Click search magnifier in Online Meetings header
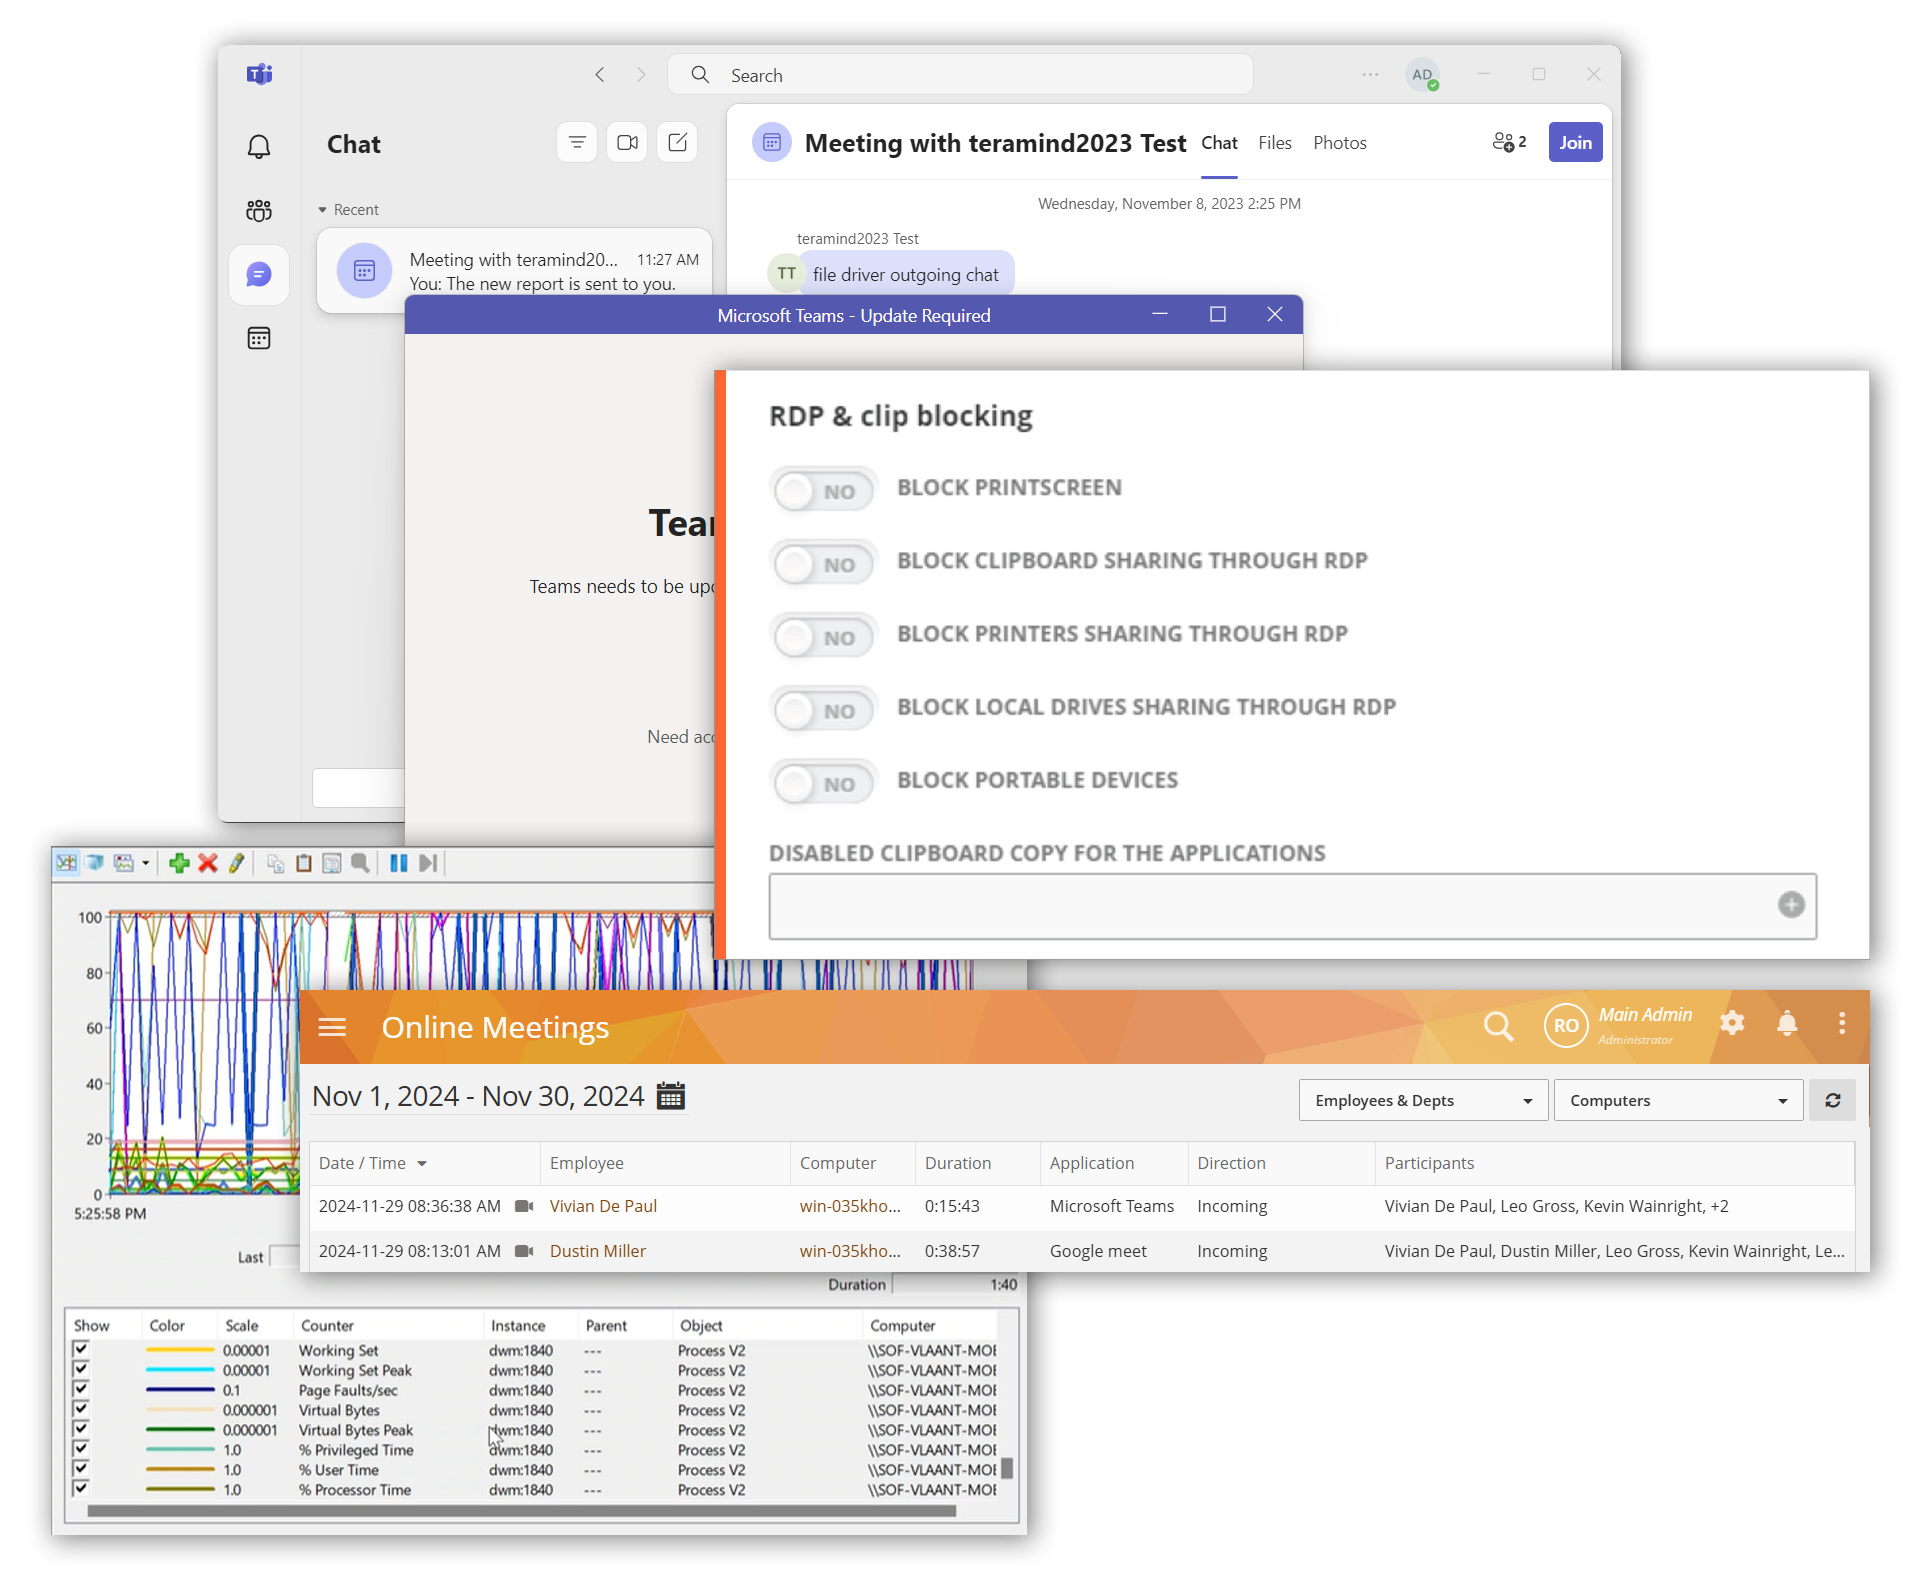Viewport: 1920px width, 1594px height. point(1498,1026)
